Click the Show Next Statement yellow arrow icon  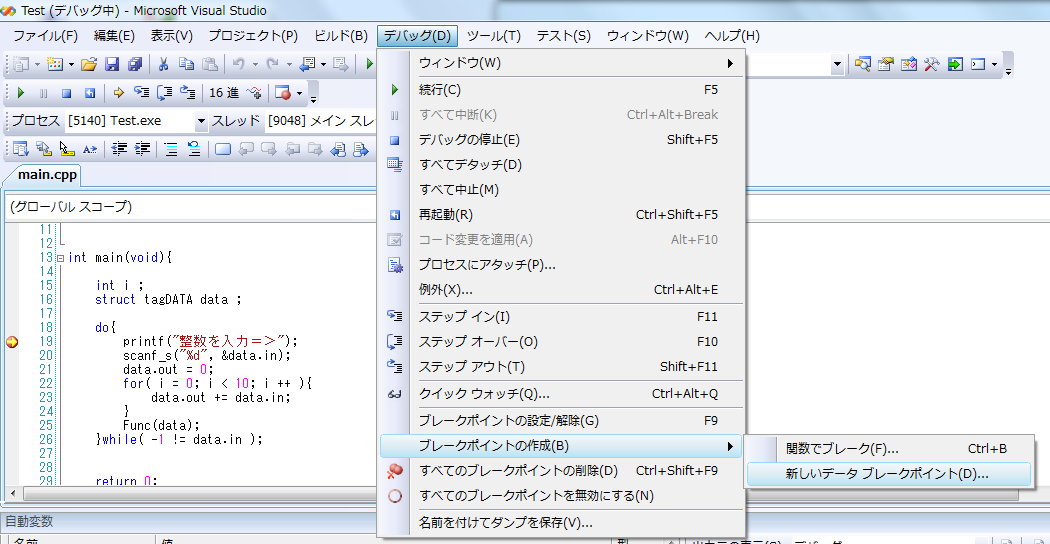tap(119, 93)
